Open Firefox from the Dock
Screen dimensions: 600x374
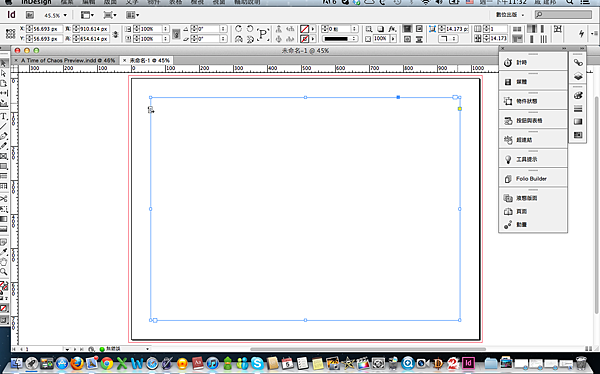point(77,363)
